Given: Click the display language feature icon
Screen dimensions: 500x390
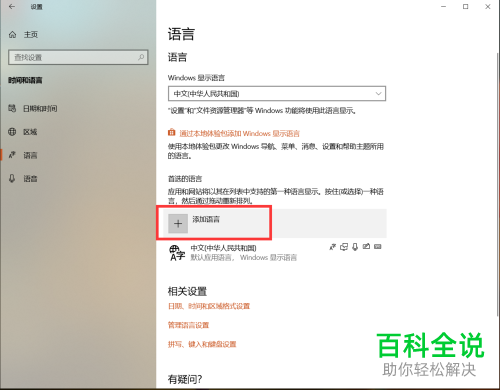Looking at the screenshot, I should pyautogui.click(x=332, y=247).
